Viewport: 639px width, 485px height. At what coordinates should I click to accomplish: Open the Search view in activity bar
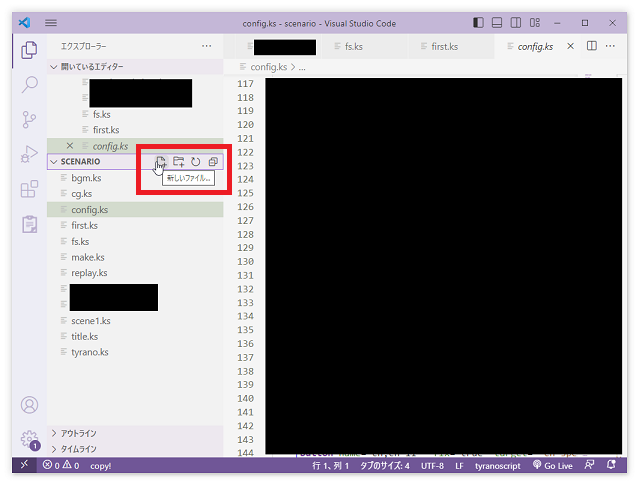(x=29, y=85)
